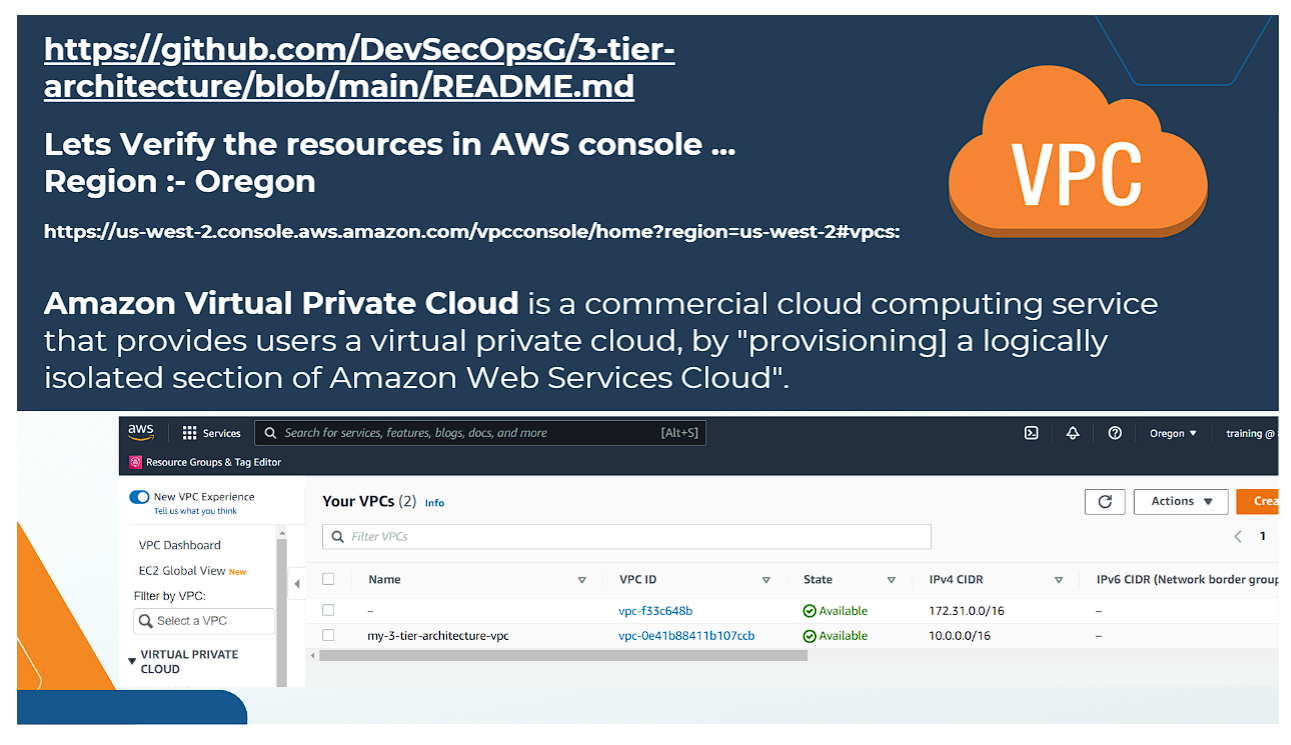This screenshot has width=1291, height=745.
Task: Toggle the New VPC Experience switch
Action: [x=139, y=497]
